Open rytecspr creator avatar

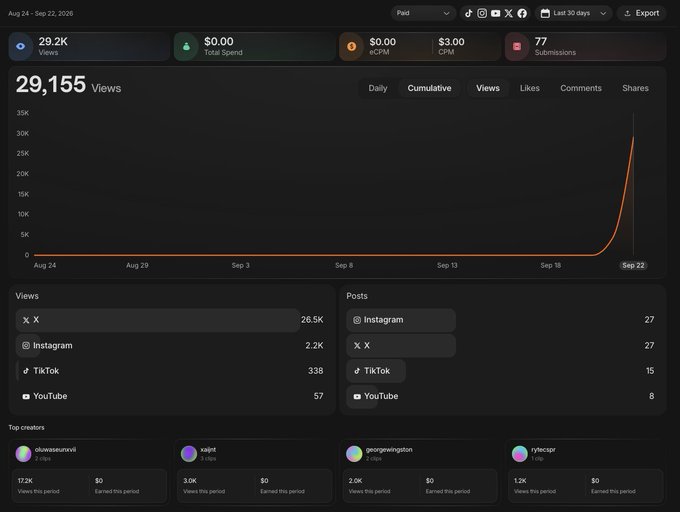(520, 453)
